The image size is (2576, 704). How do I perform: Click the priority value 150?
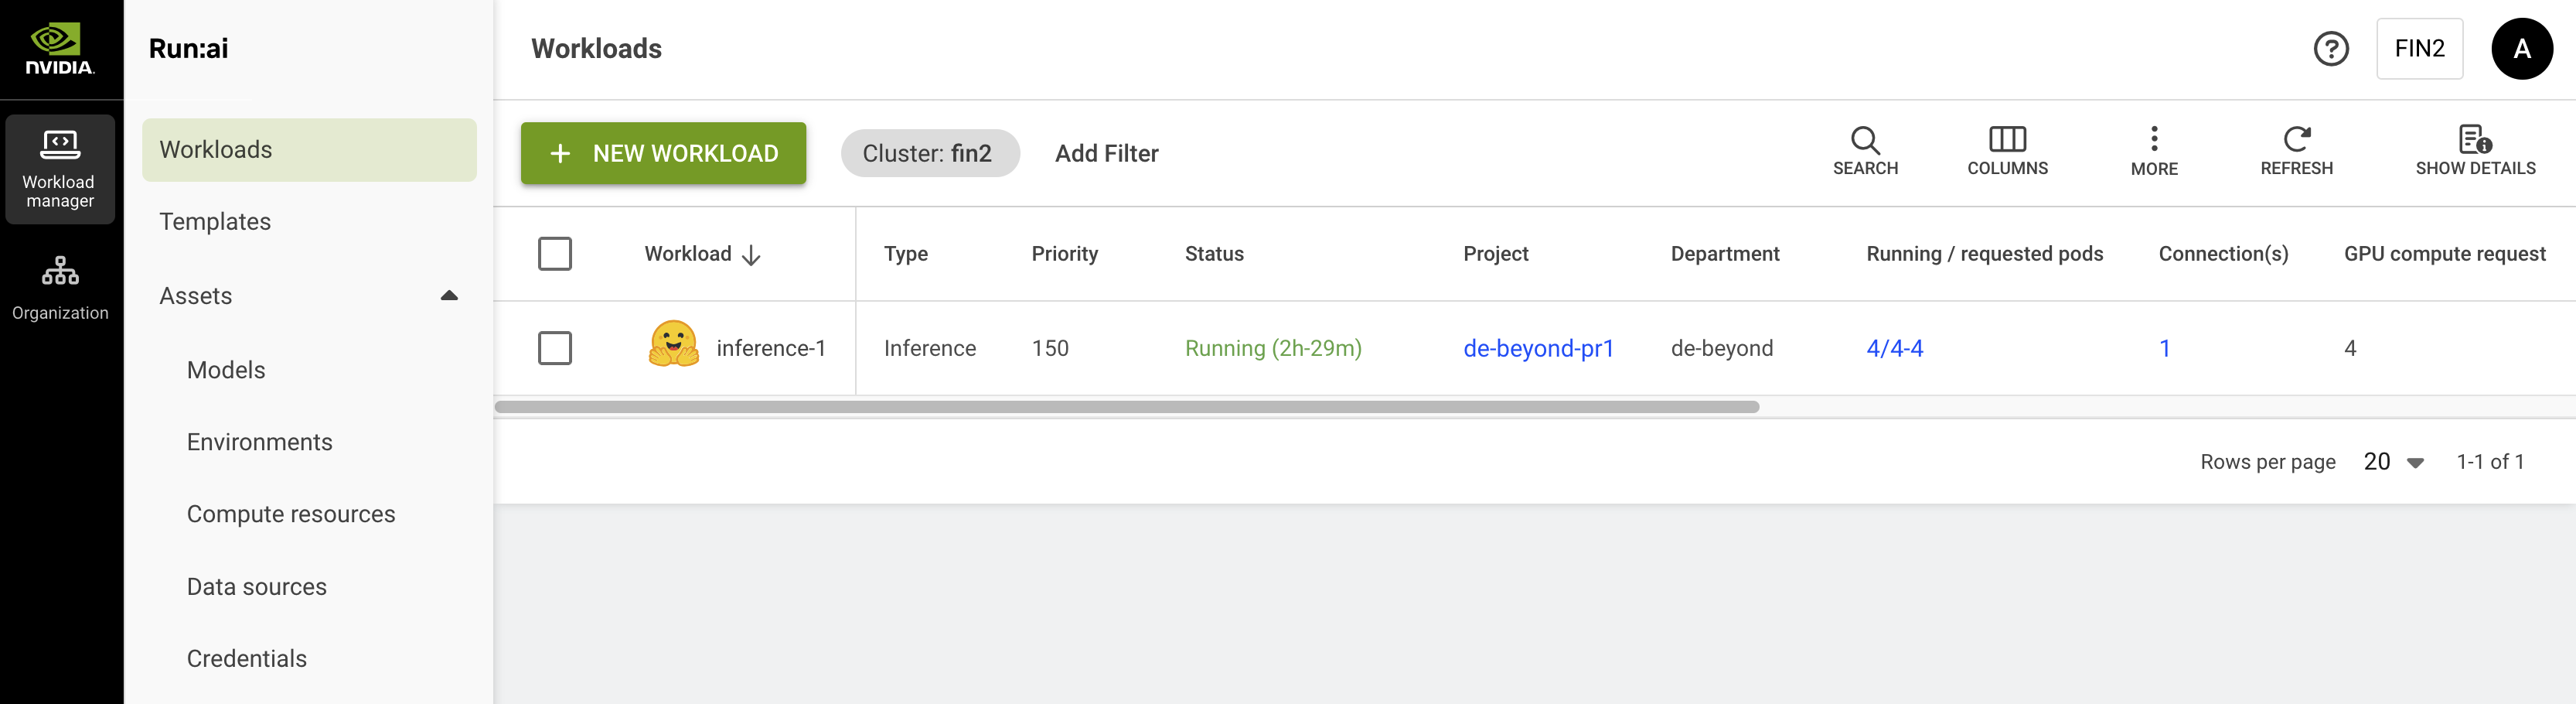pos(1049,348)
